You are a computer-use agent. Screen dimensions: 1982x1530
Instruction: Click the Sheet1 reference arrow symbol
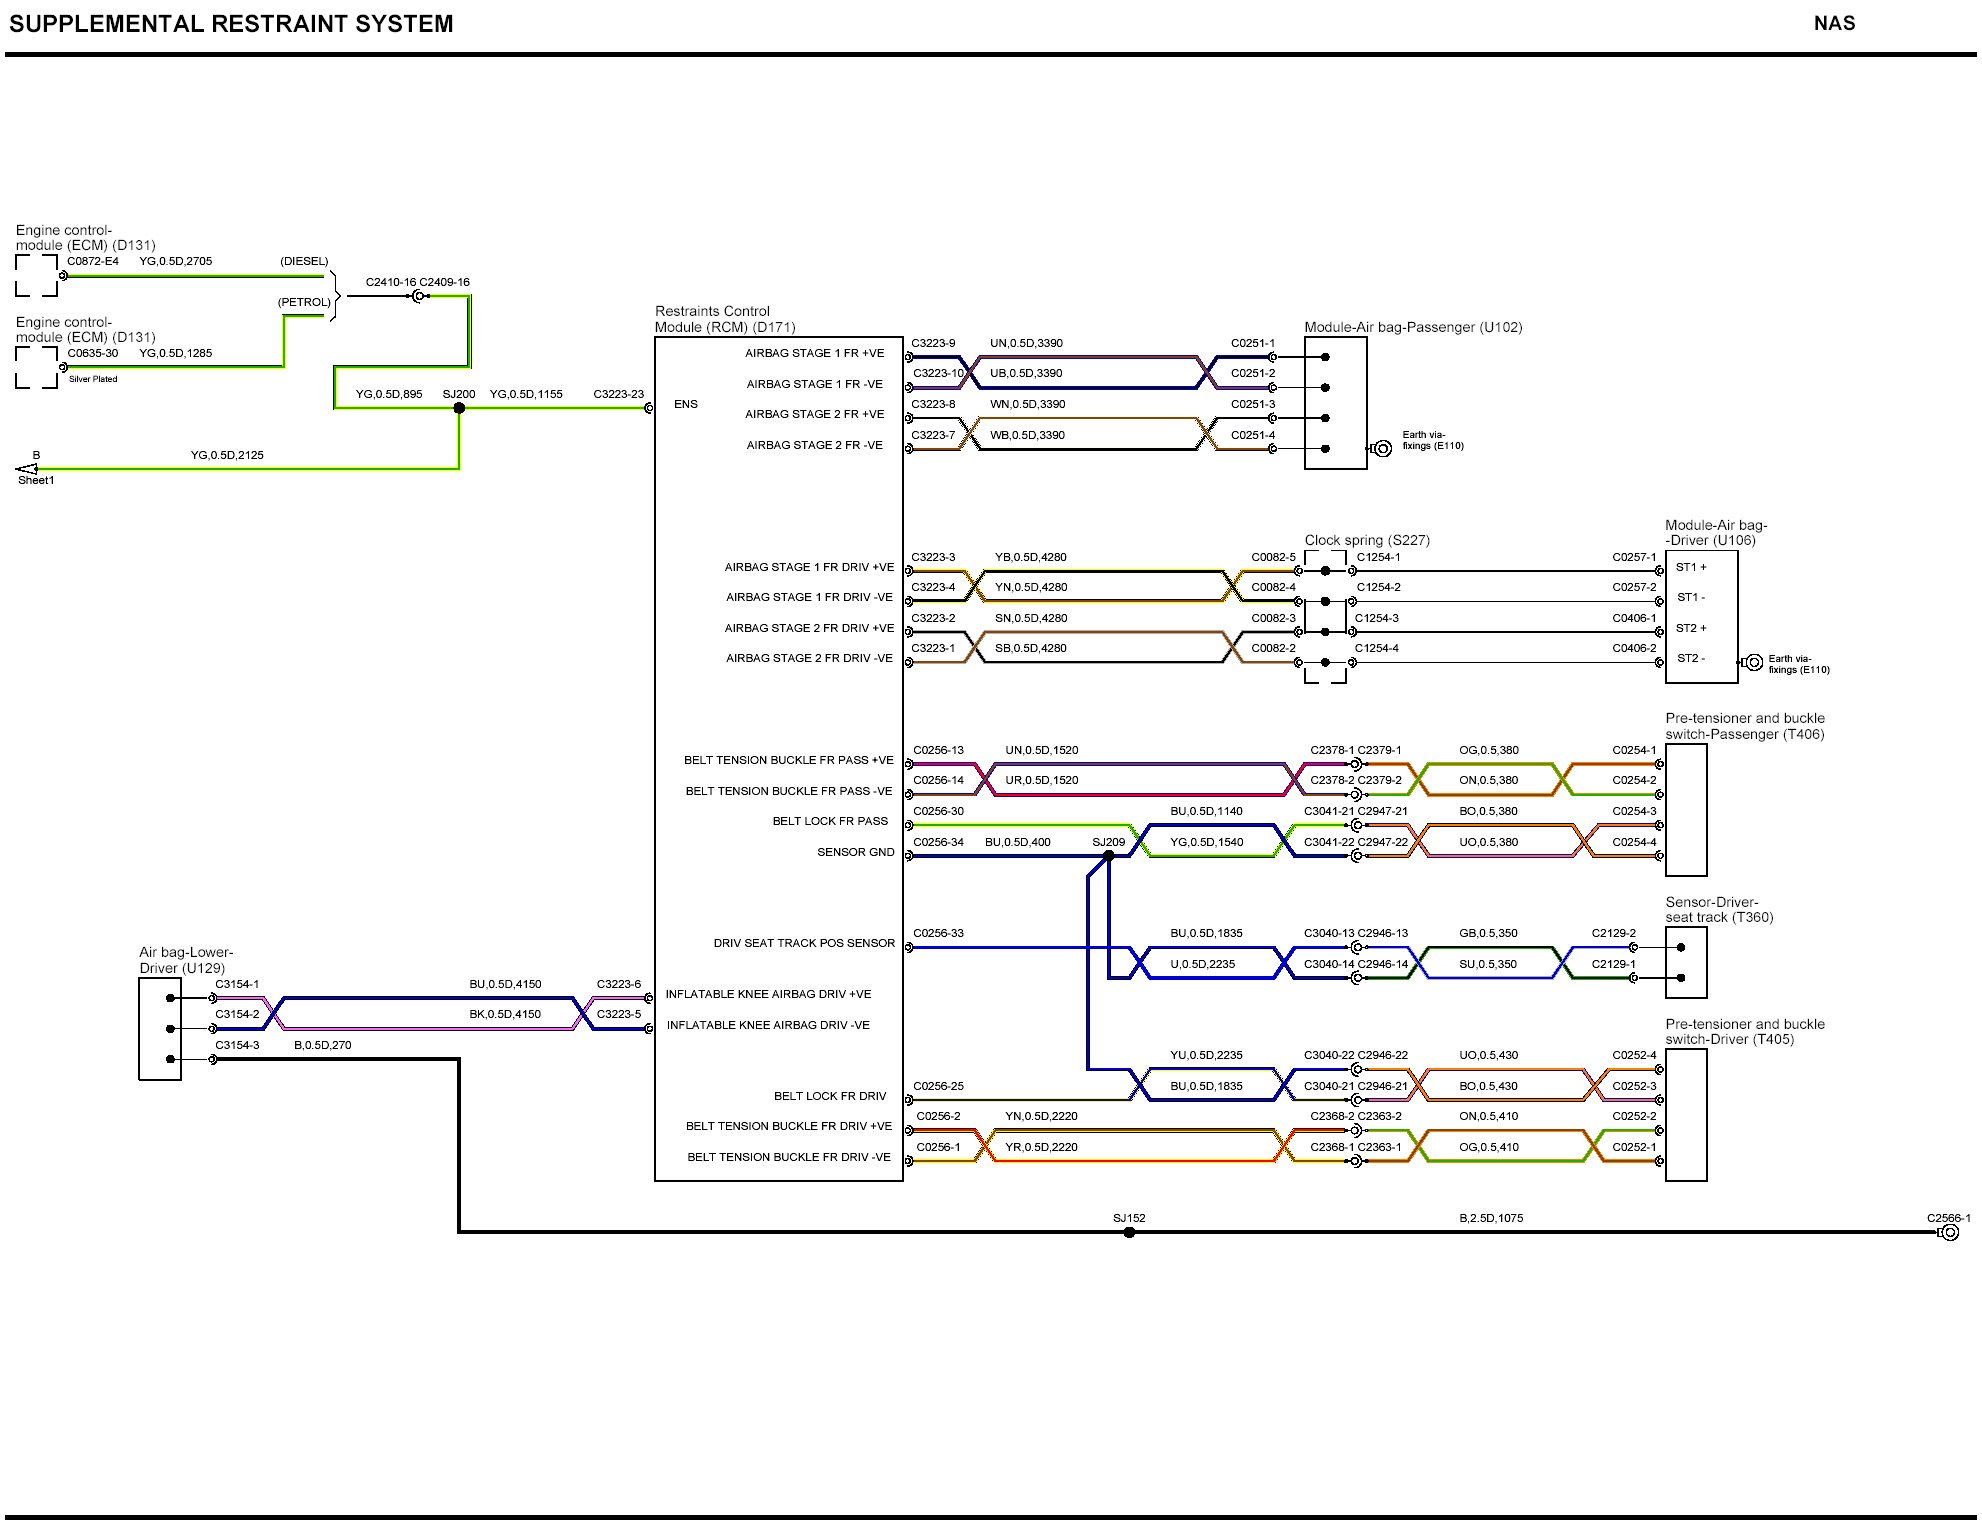point(27,469)
